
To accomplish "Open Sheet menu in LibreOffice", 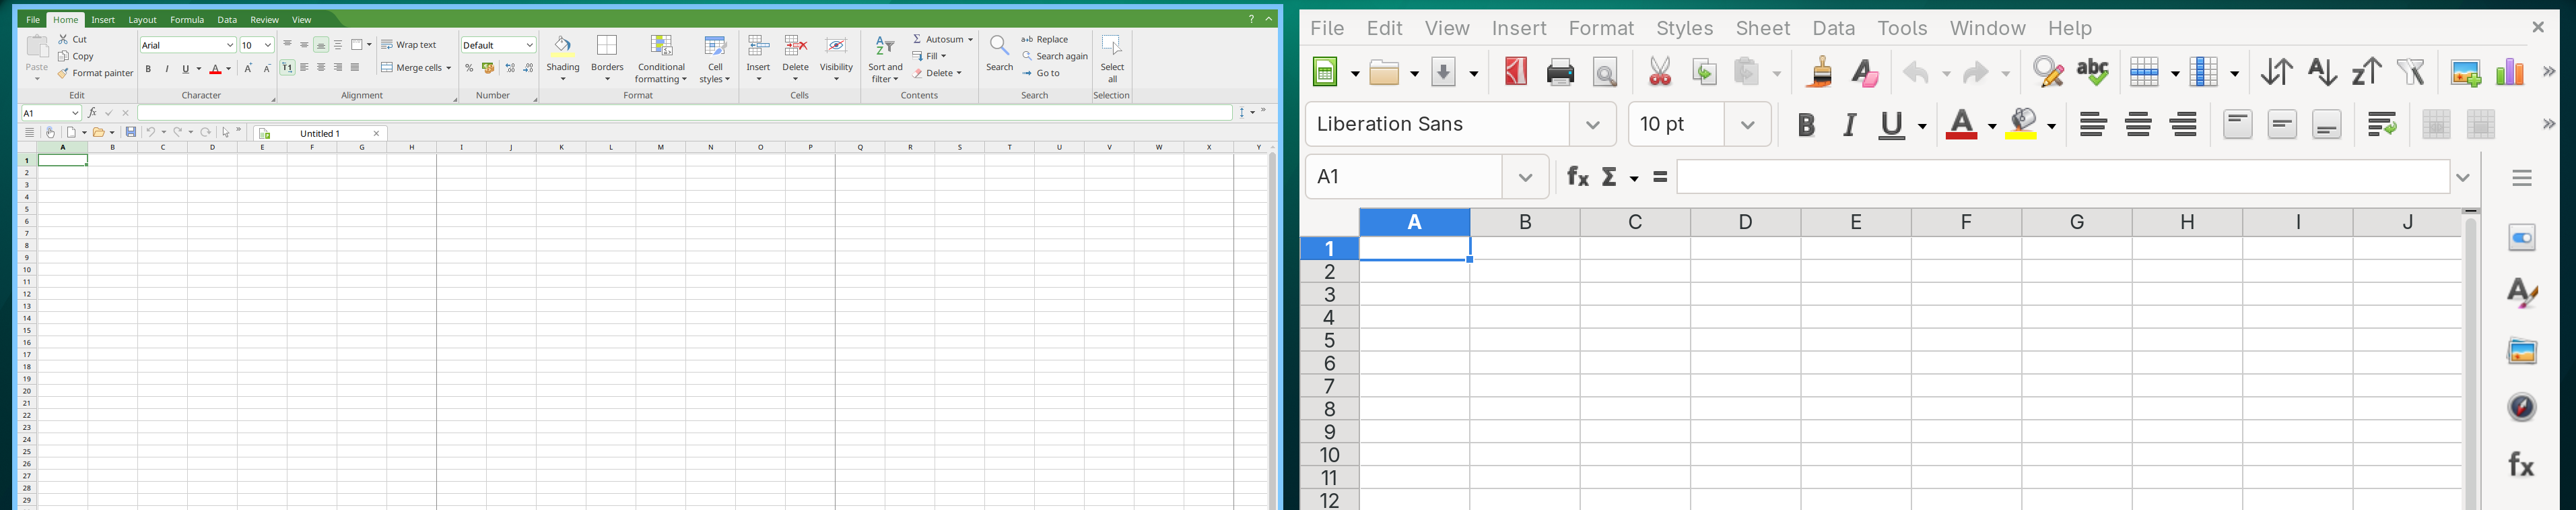I will click(1763, 28).
